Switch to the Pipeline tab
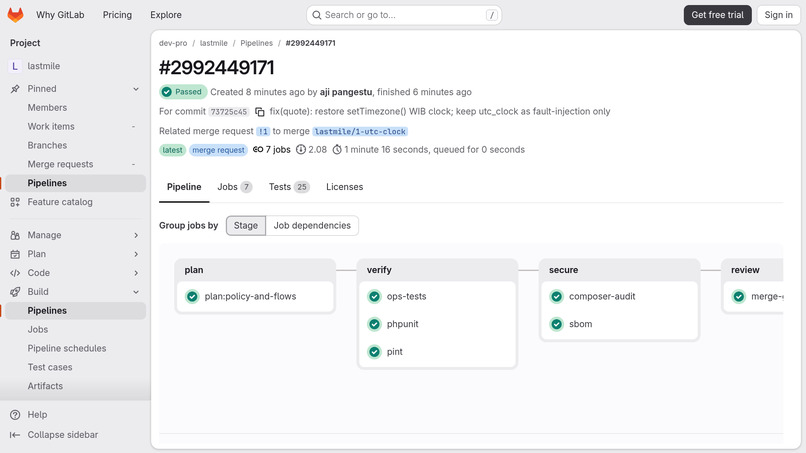Viewport: 806px width, 453px height. tap(184, 187)
